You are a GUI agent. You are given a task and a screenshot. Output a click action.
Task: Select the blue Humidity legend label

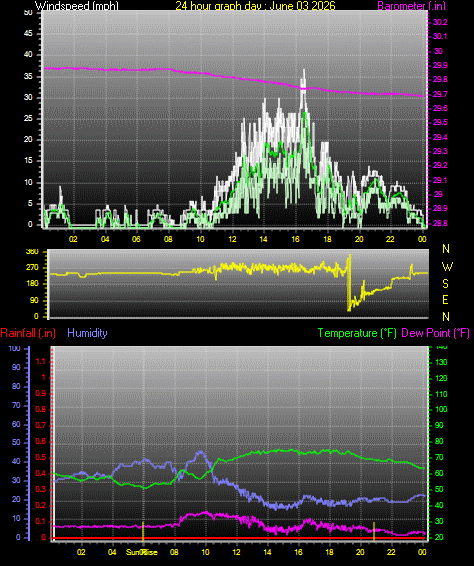coord(87,333)
